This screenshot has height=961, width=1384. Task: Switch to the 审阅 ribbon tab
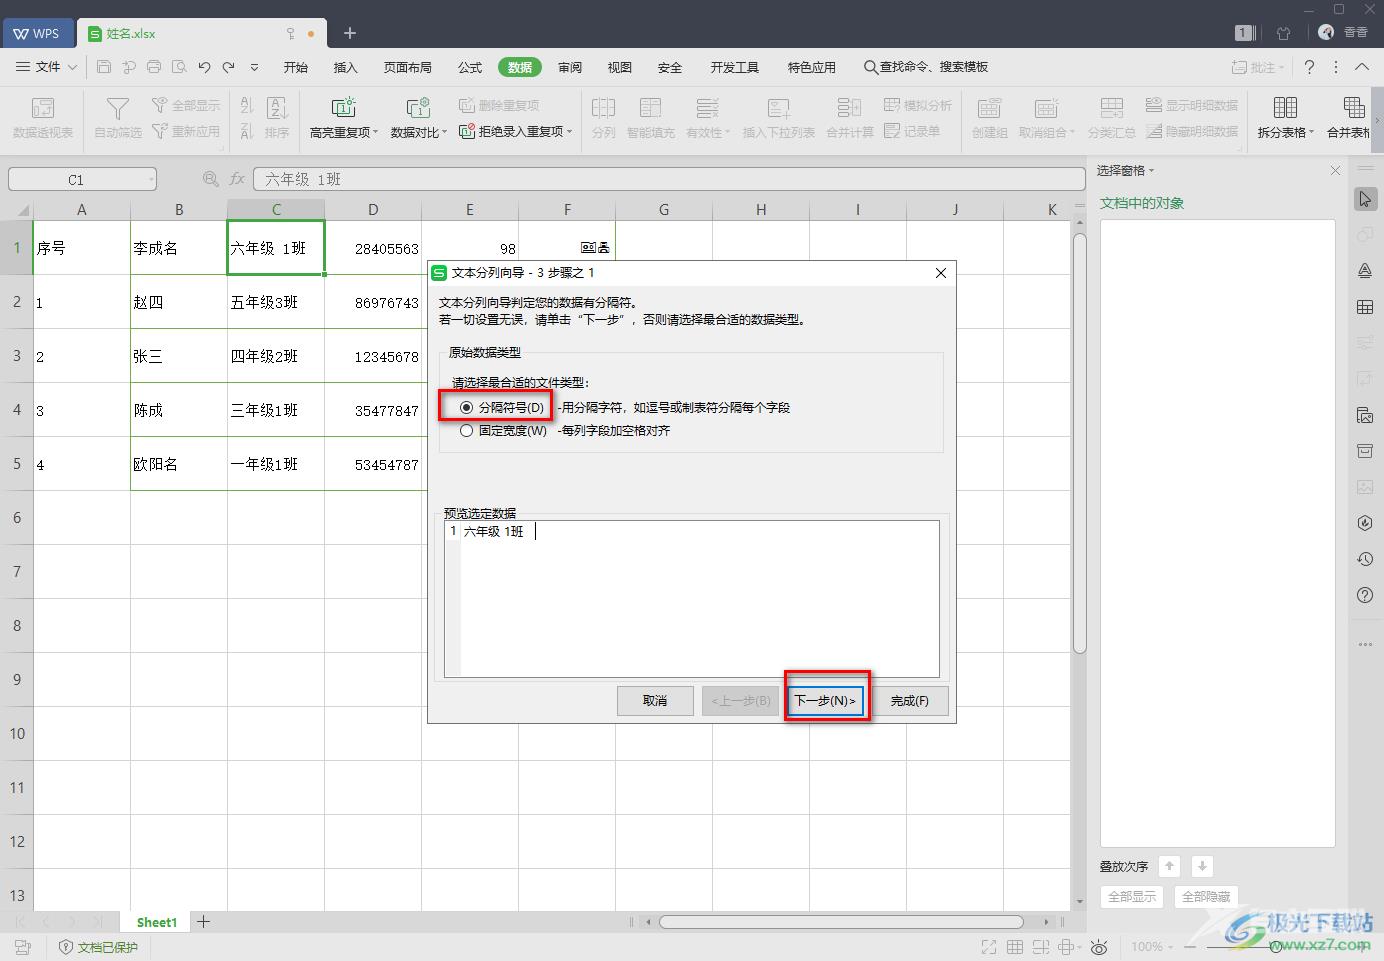(570, 67)
